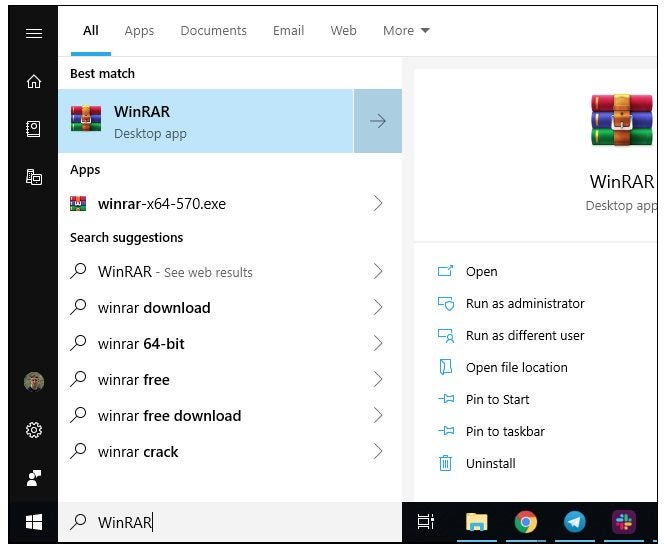
Task: Open the hamburger menu in sidebar
Action: [33, 33]
